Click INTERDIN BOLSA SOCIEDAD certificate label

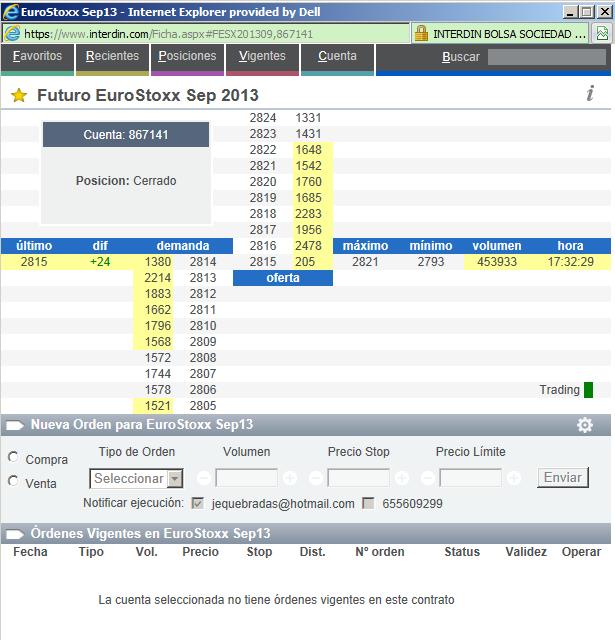(x=509, y=34)
